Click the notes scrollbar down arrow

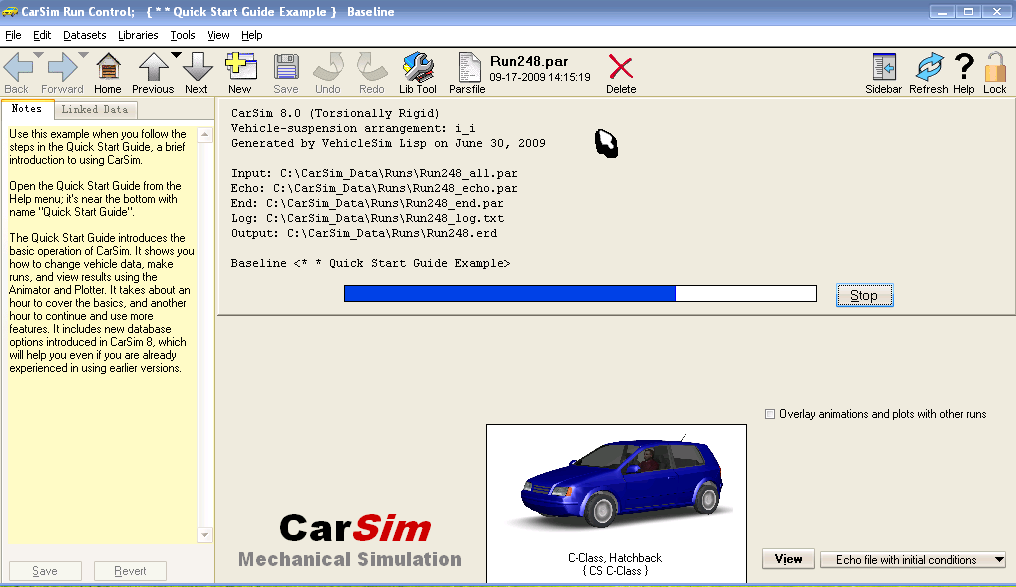pos(205,535)
